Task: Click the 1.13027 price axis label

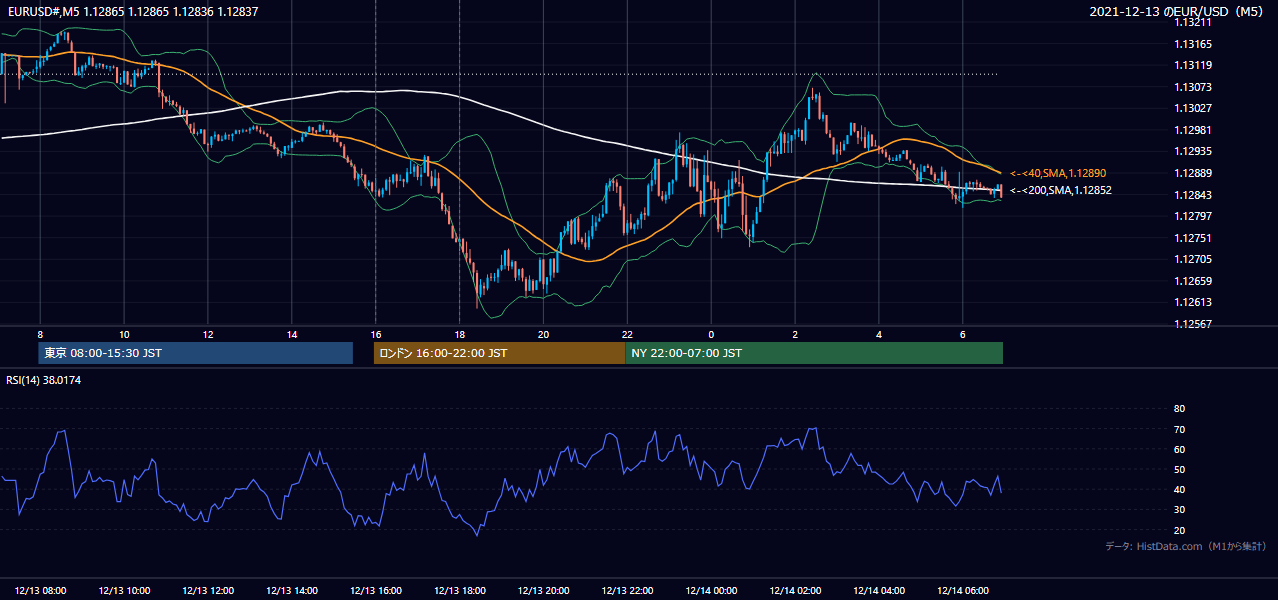Action: 1193,108
